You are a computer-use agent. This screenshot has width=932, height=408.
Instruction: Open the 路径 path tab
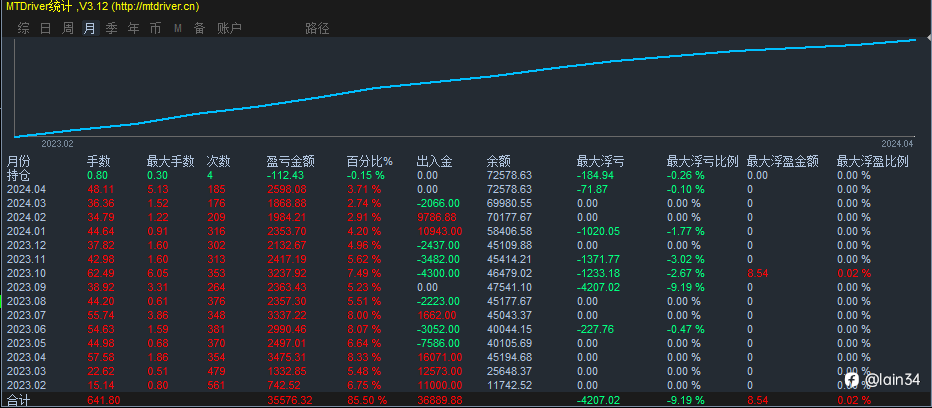click(x=317, y=28)
